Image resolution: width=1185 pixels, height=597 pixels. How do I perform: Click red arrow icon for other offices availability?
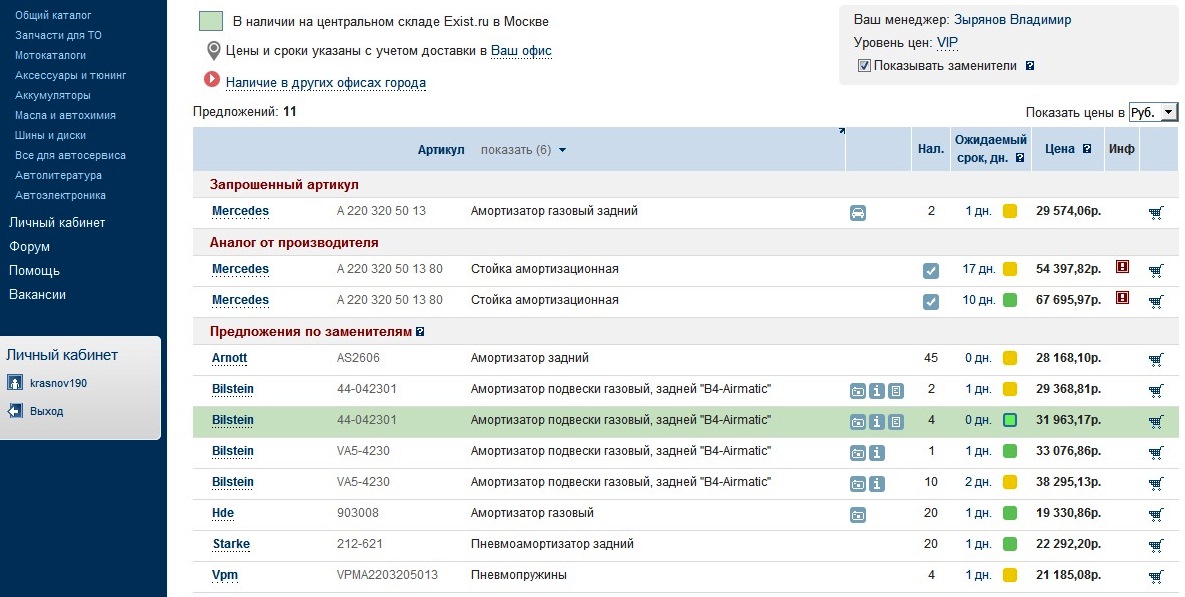pyautogui.click(x=212, y=79)
